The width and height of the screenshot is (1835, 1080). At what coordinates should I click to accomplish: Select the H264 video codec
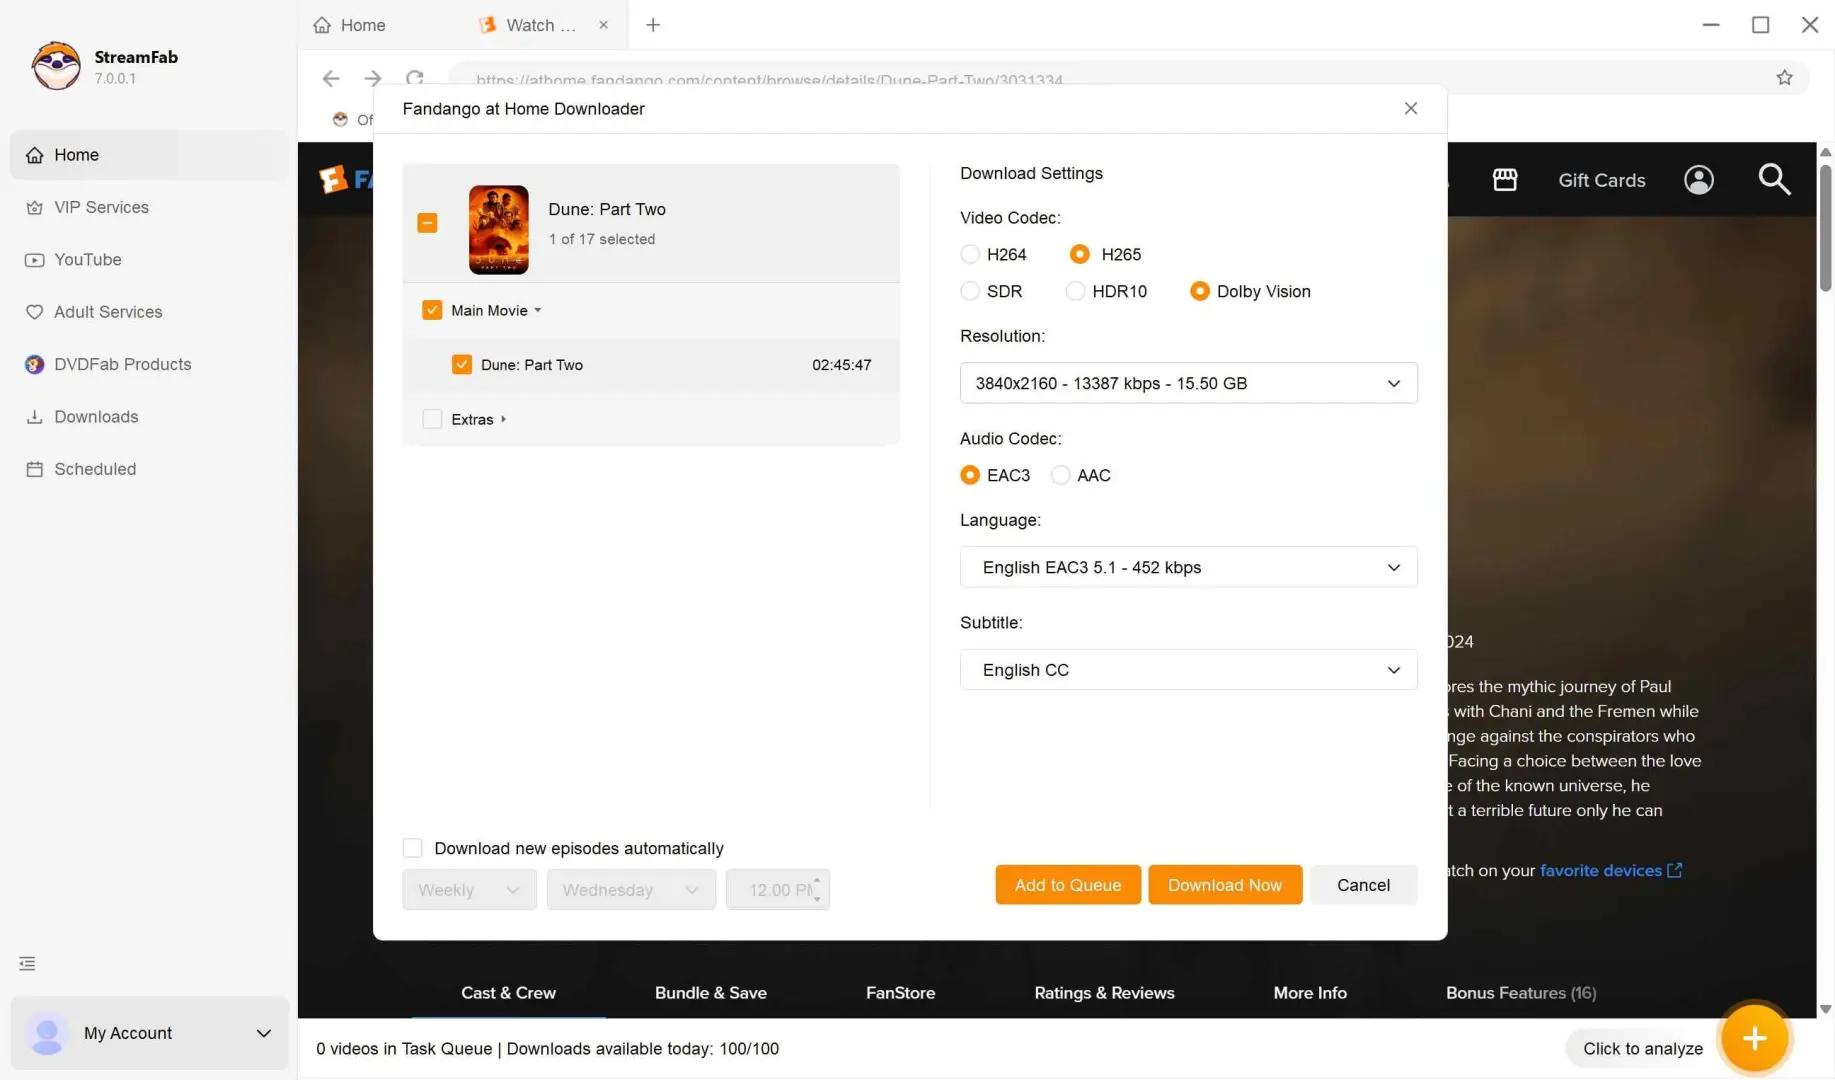click(x=969, y=254)
